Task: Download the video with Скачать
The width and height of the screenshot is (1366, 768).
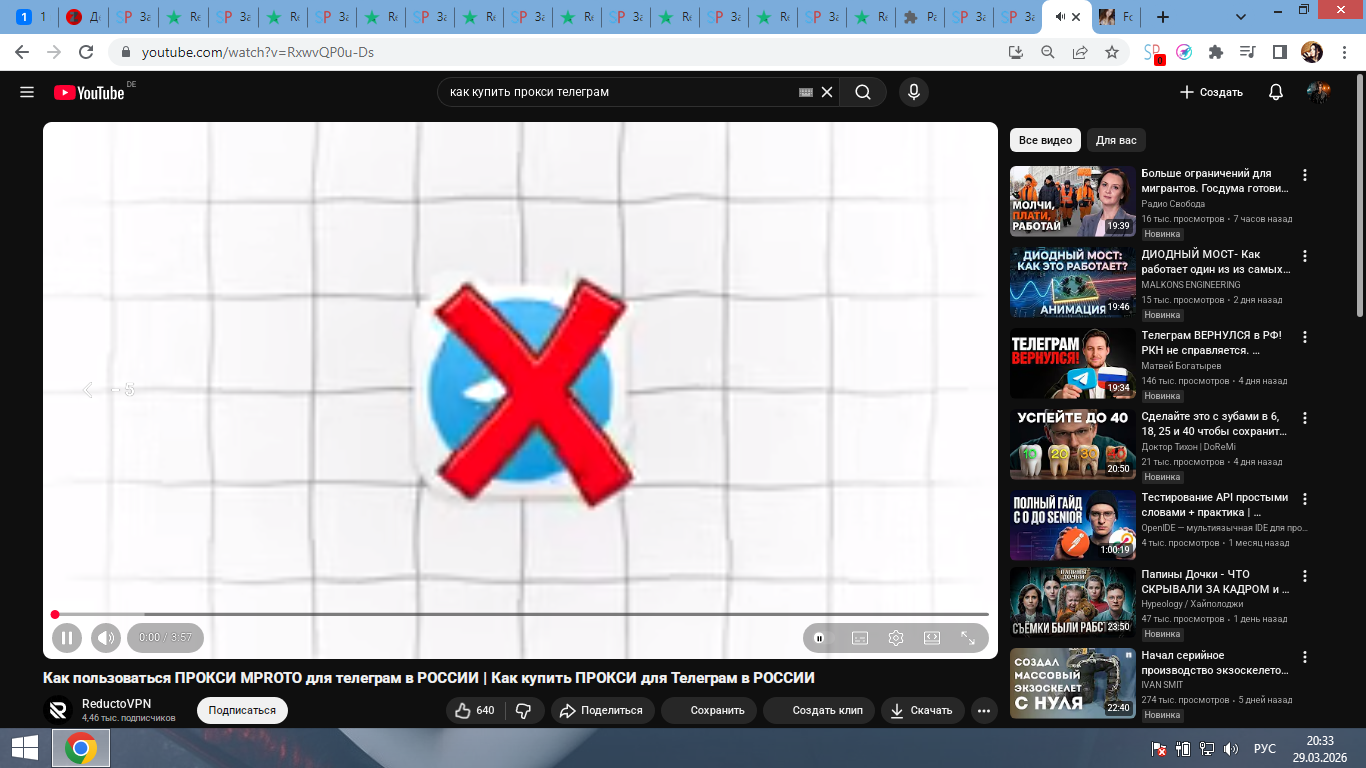Action: pos(923,711)
